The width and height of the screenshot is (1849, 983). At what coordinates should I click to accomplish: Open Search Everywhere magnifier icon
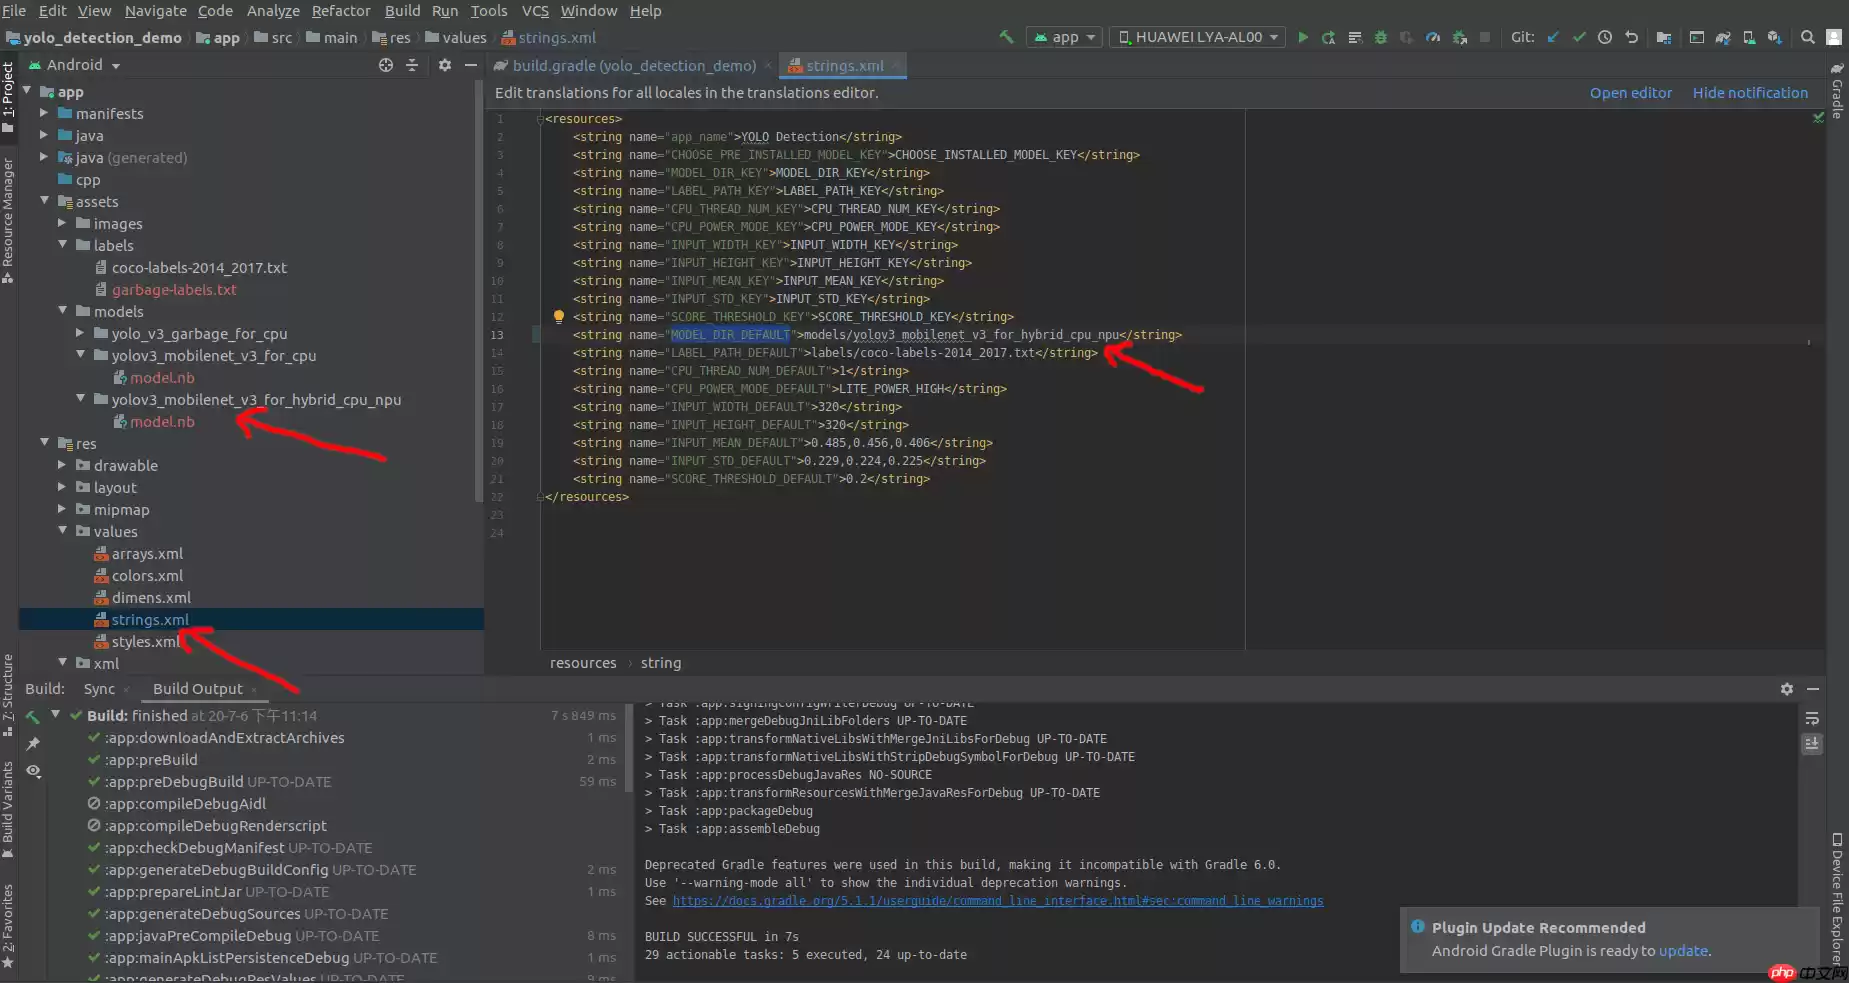(1807, 37)
